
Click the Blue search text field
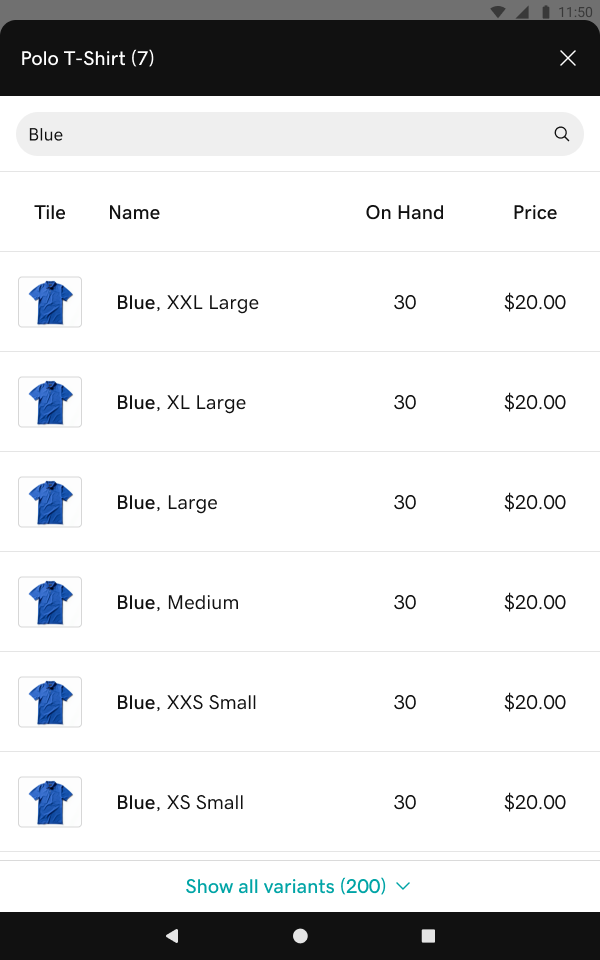click(280, 134)
